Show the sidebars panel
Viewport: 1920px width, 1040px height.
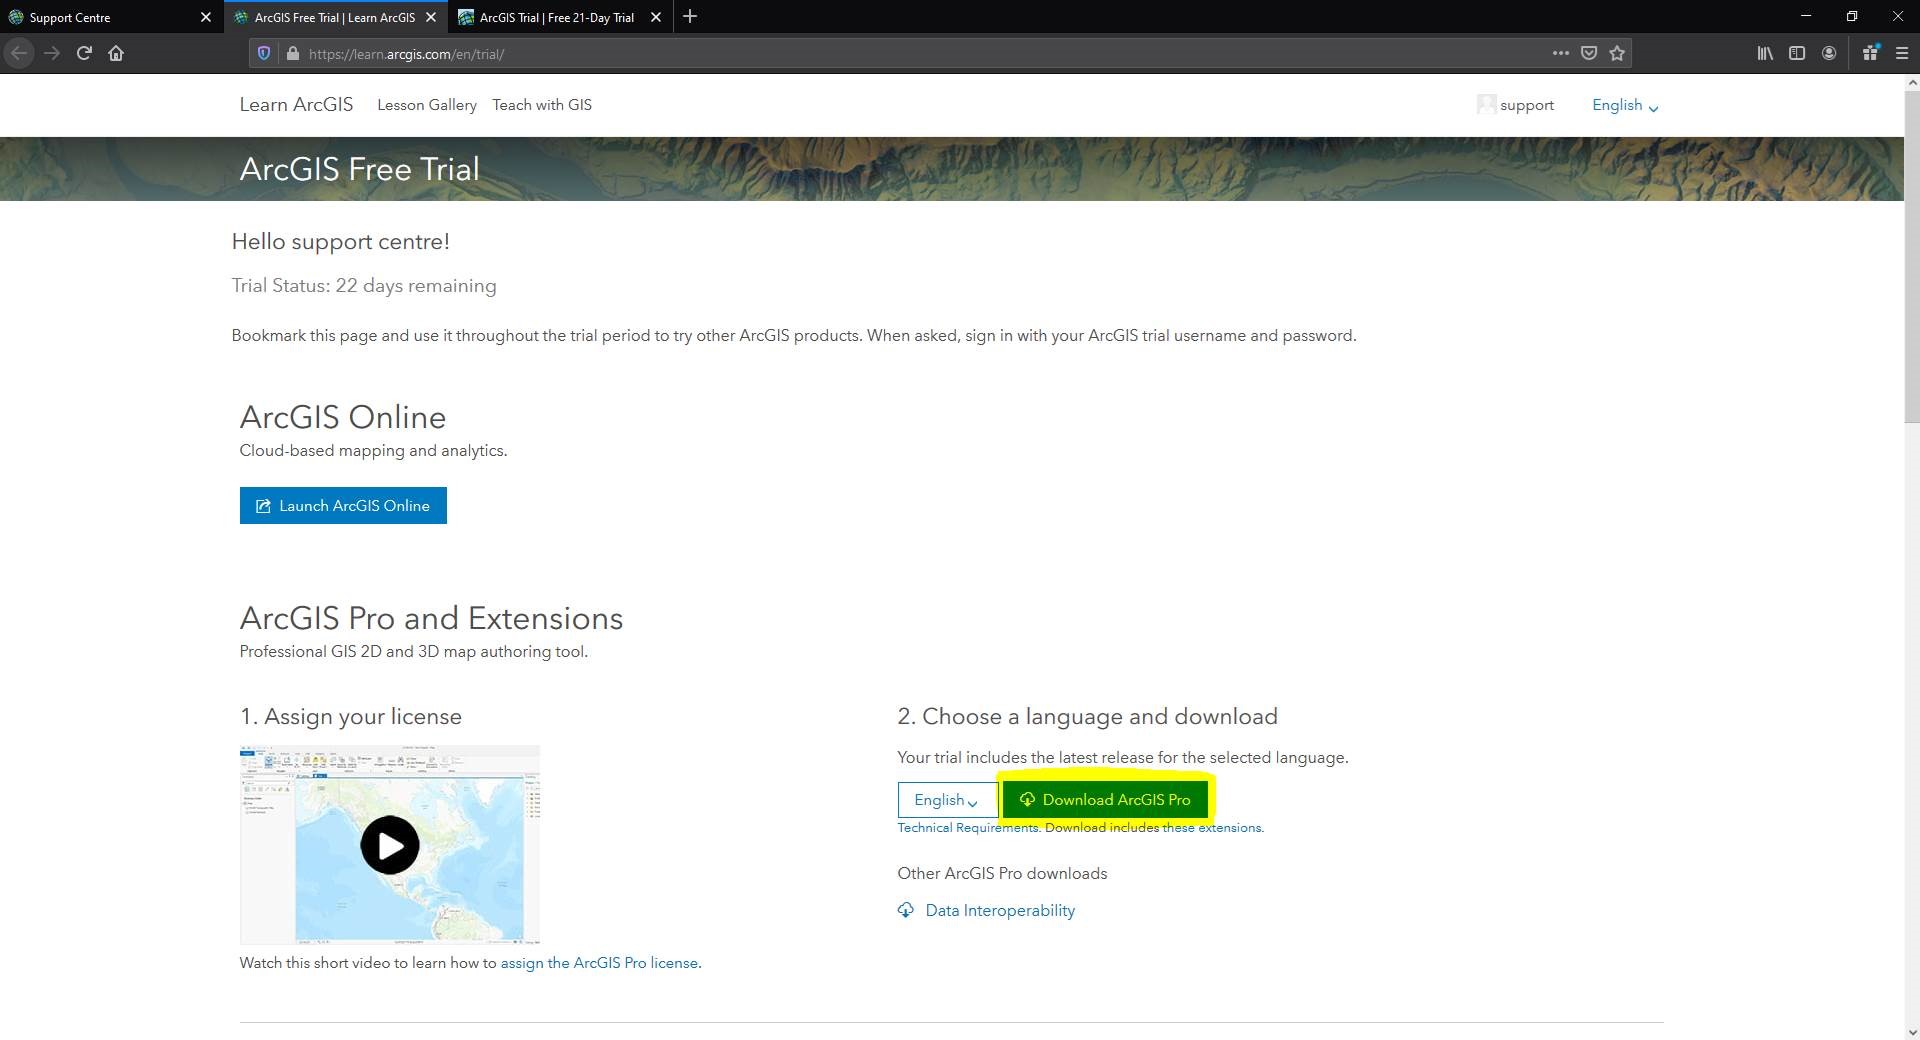(1797, 53)
